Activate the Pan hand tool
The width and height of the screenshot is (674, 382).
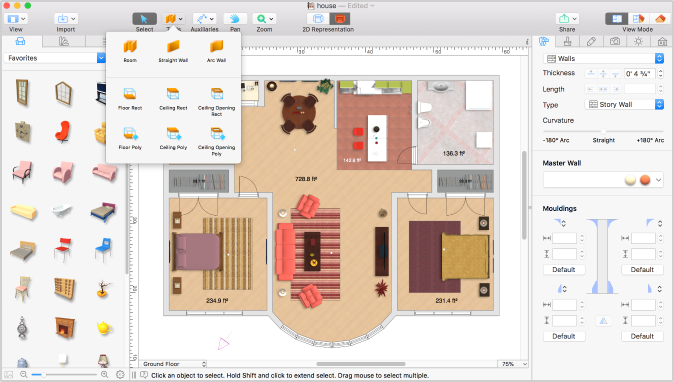coord(235,19)
